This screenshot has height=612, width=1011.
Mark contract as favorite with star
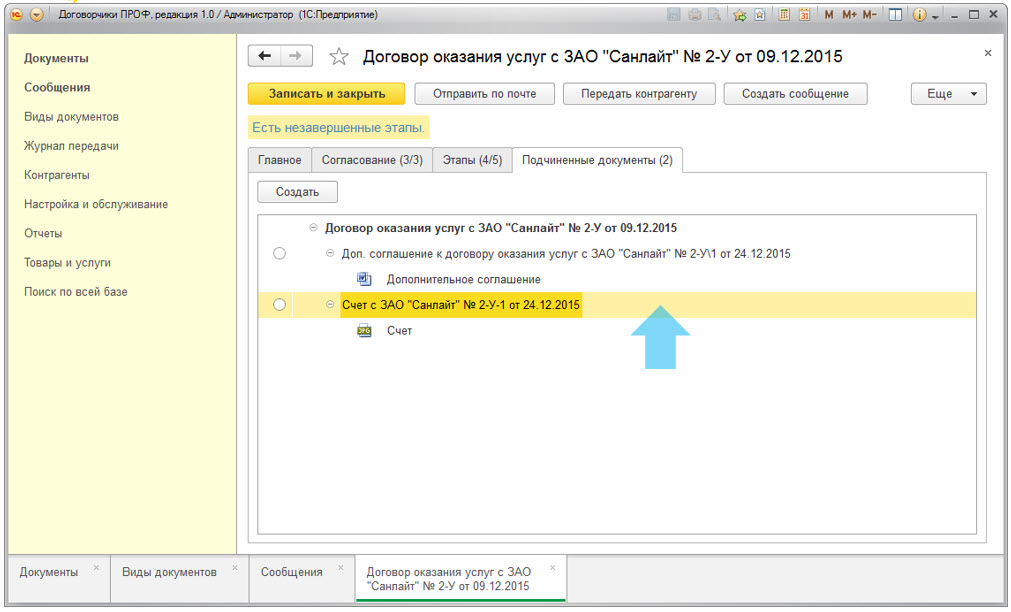(339, 57)
